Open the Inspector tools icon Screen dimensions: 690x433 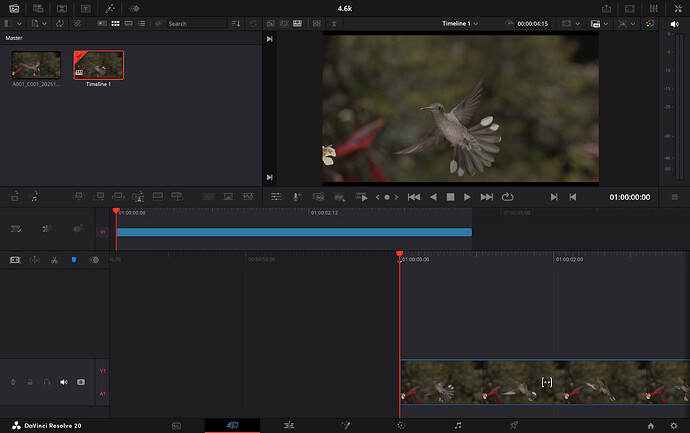(x=678, y=8)
